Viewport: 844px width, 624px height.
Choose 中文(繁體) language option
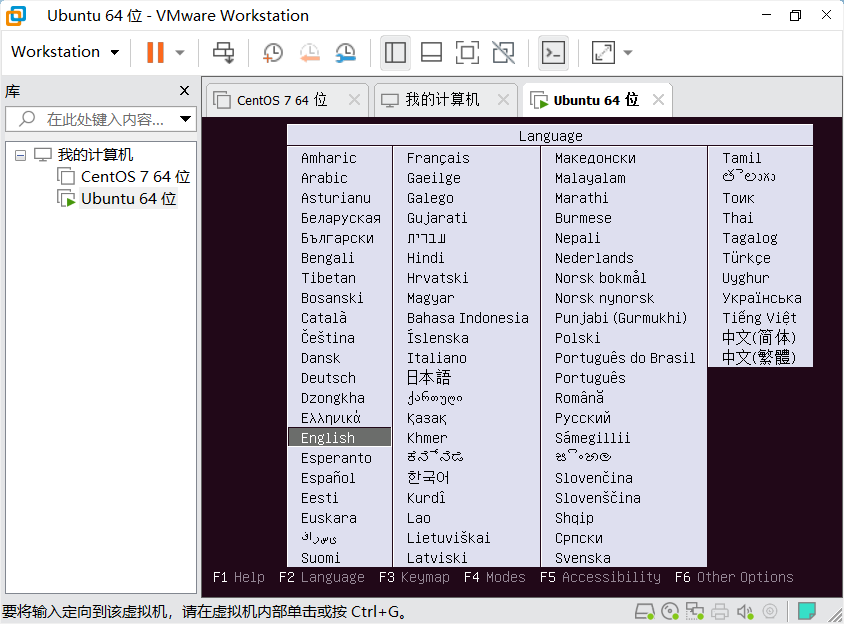pyautogui.click(x=759, y=357)
